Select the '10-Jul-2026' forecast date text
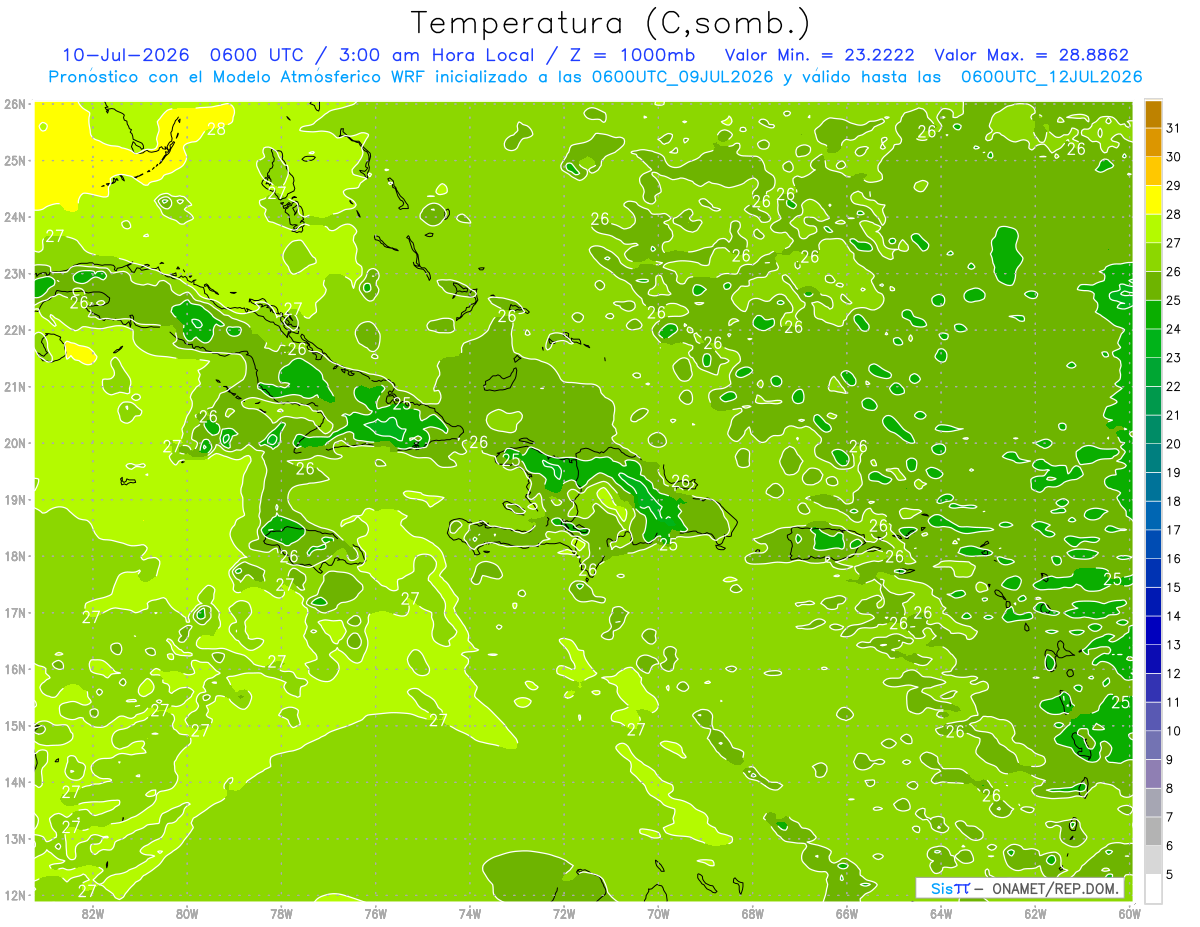This screenshot has height=927, width=1200. click(x=129, y=55)
